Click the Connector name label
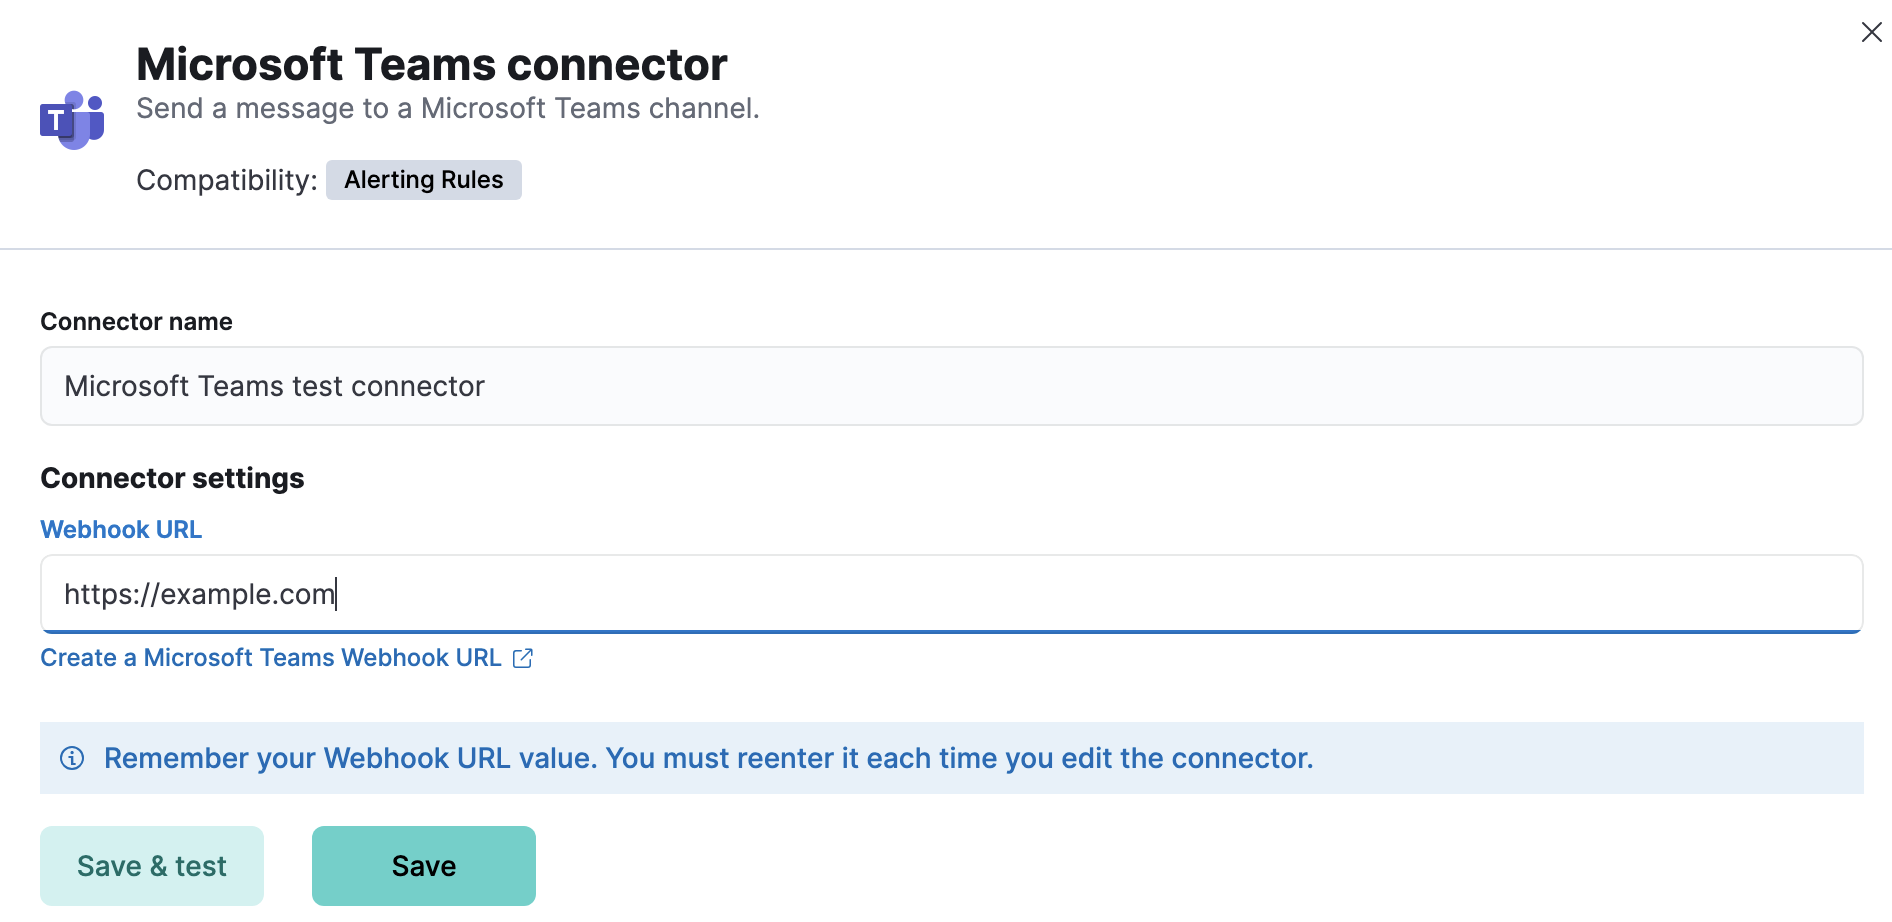This screenshot has width=1892, height=922. pyautogui.click(x=136, y=321)
